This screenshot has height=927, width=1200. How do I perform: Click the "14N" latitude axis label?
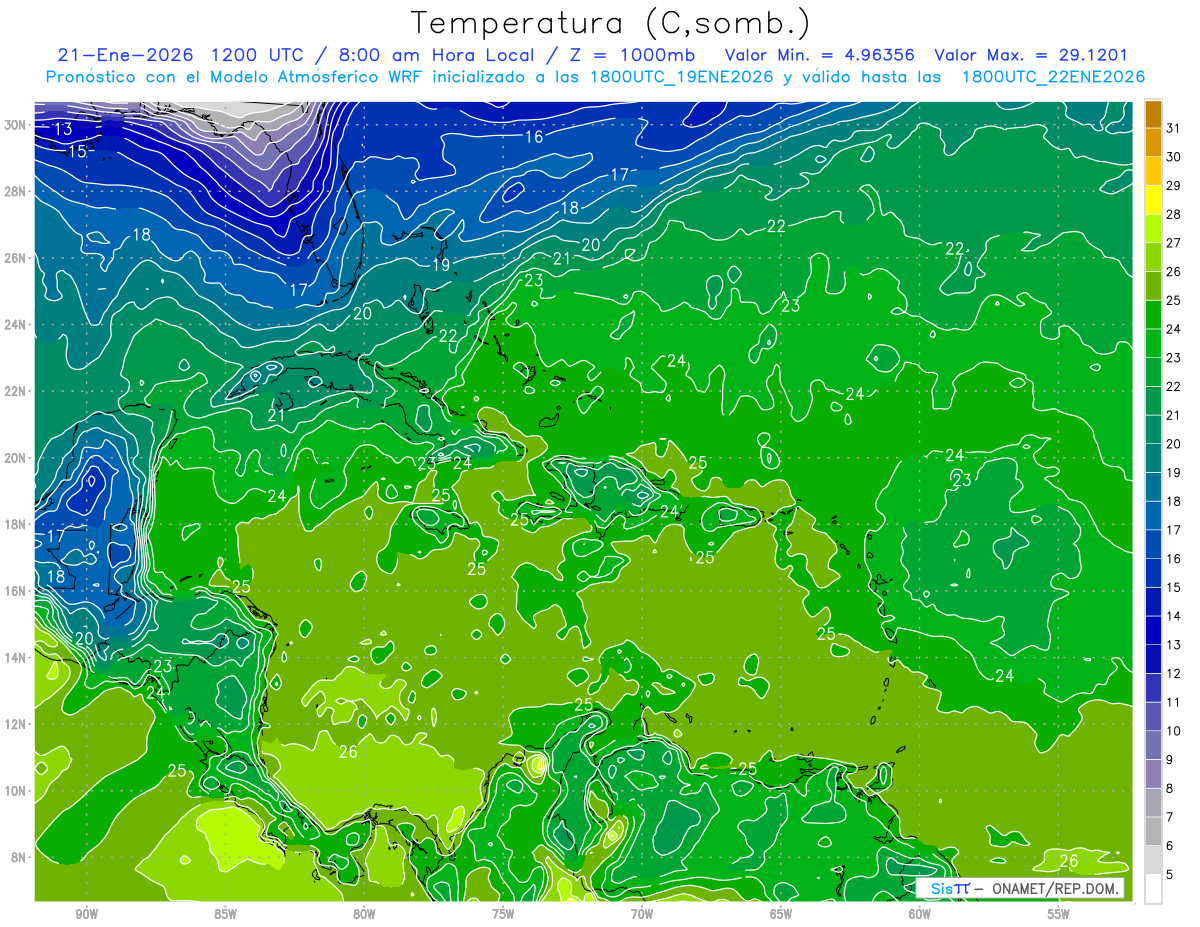point(16,657)
